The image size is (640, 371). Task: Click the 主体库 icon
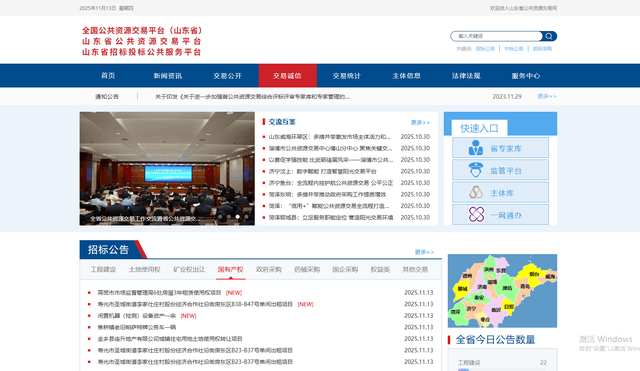click(x=476, y=192)
